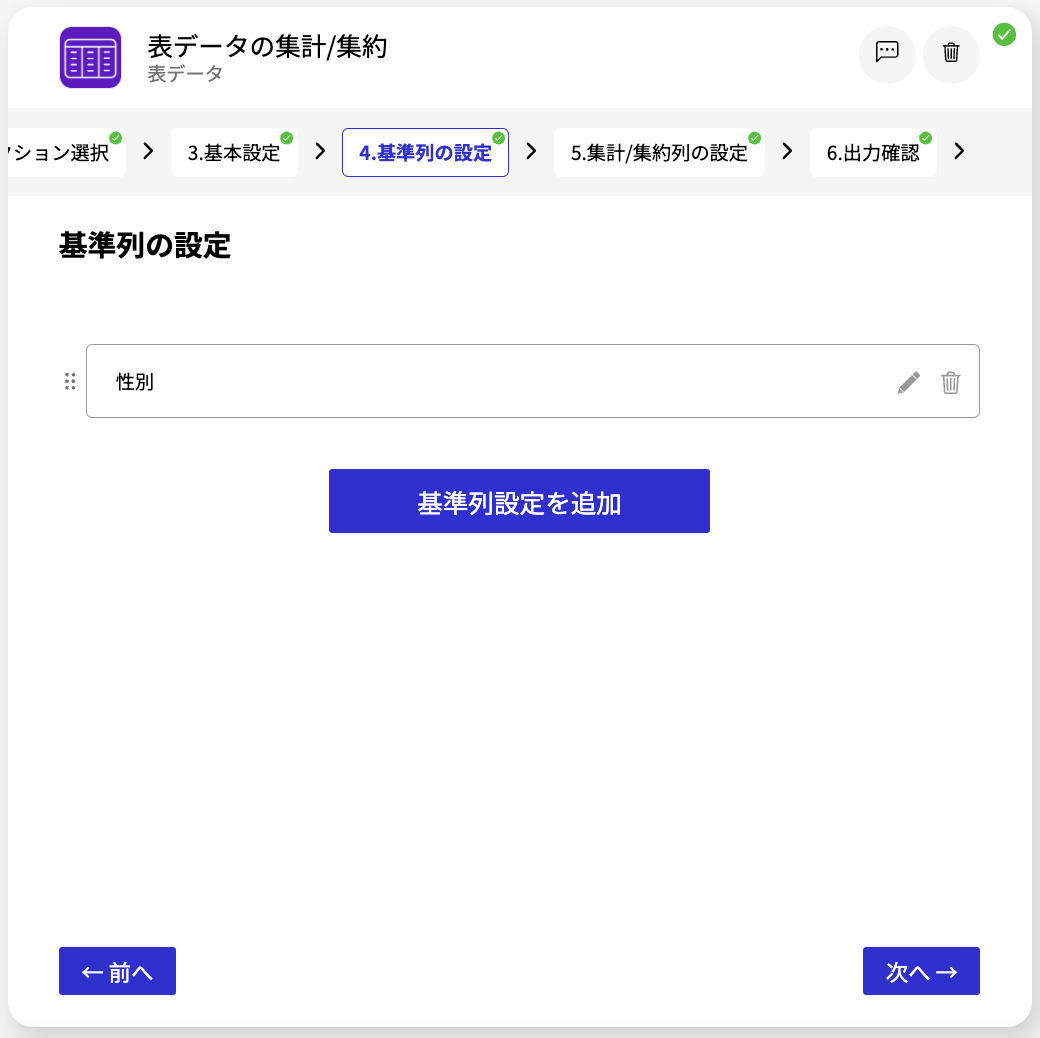Go back with the ← 前へ button
This screenshot has height=1038, width=1040.
117,971
